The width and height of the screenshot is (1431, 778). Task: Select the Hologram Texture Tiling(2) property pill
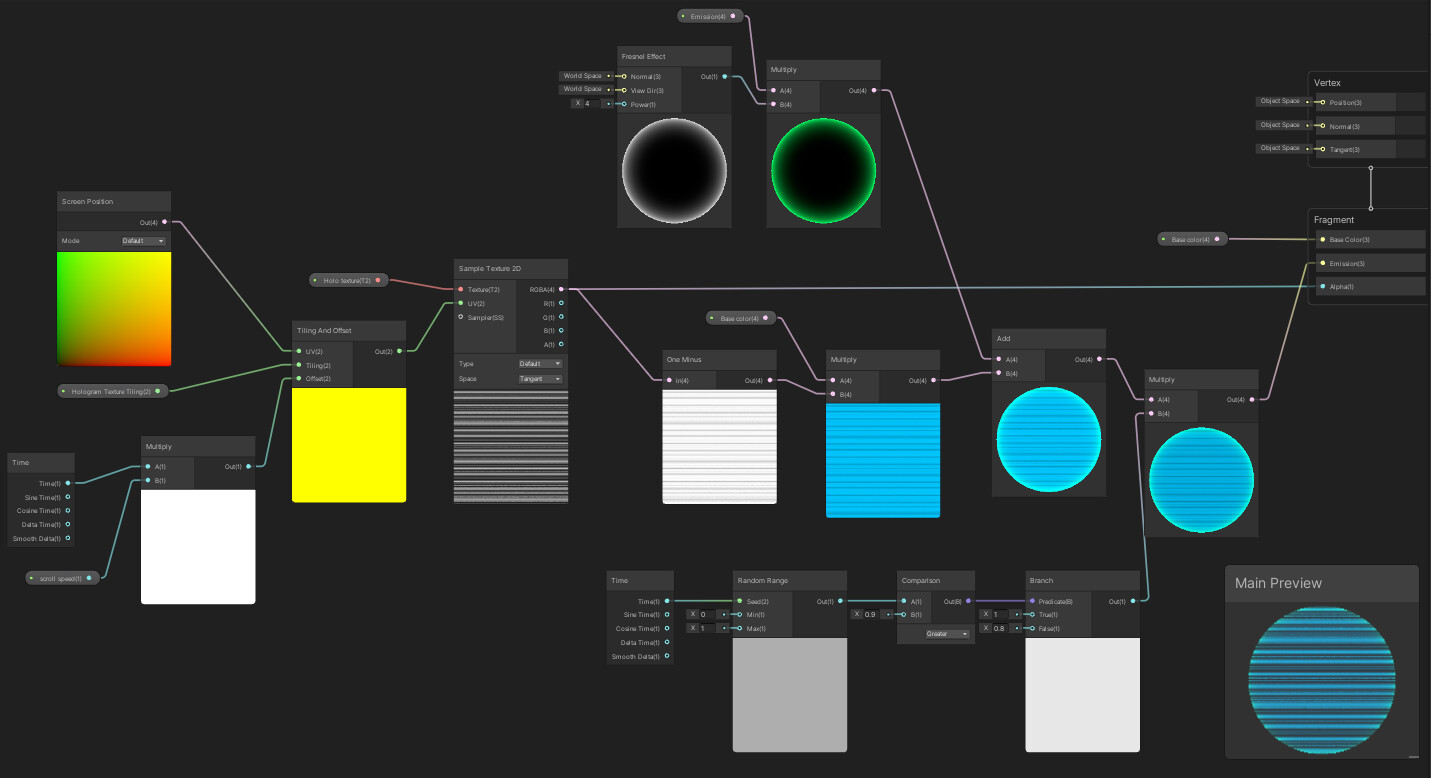tap(112, 390)
